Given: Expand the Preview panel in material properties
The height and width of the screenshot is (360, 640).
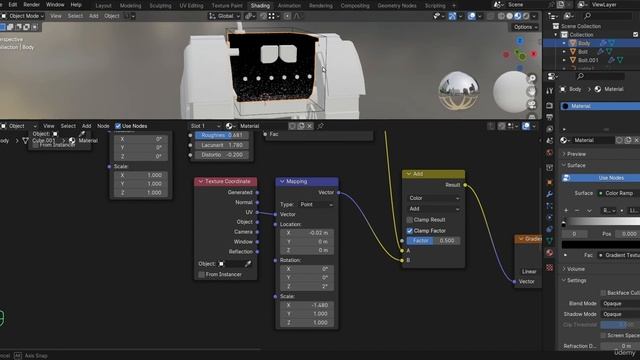Looking at the screenshot, I should 575,154.
